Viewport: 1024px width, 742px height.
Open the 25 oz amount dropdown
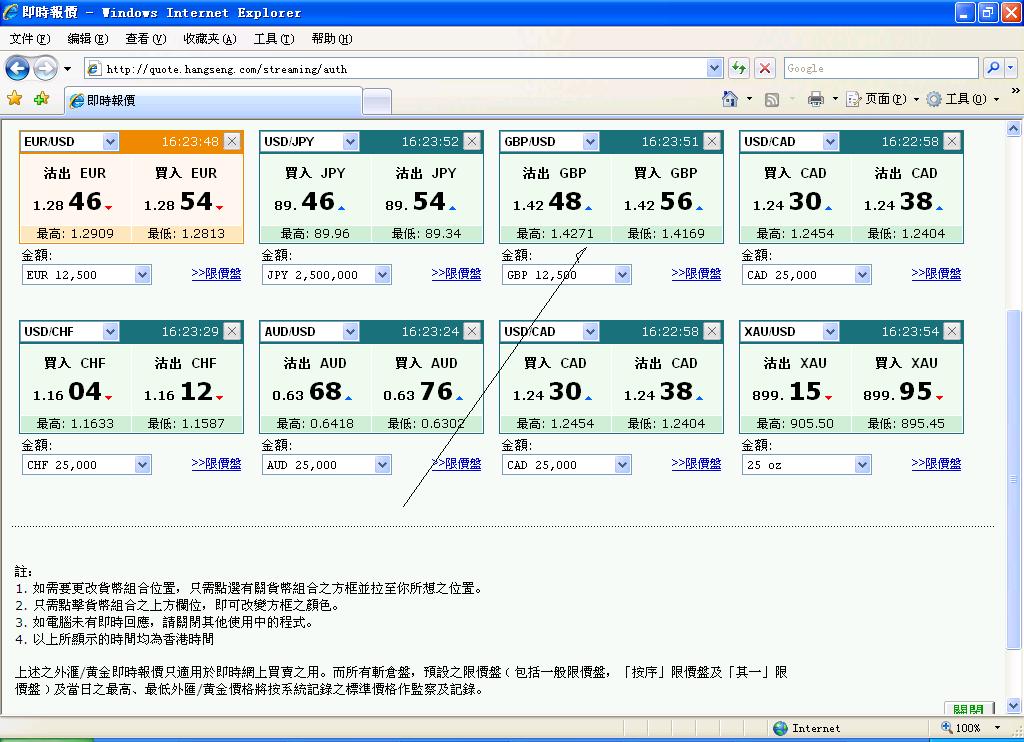(x=863, y=465)
